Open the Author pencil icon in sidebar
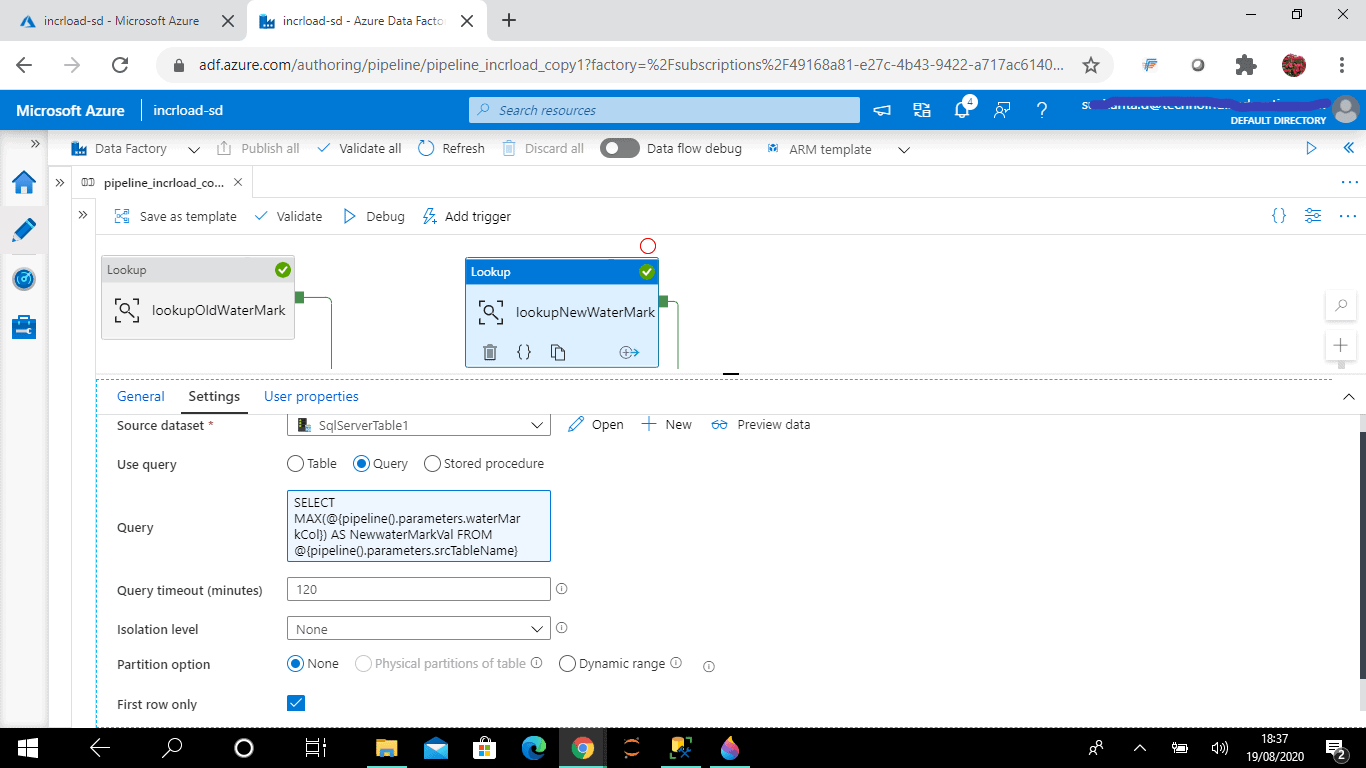This screenshot has height=768, width=1366. [24, 230]
